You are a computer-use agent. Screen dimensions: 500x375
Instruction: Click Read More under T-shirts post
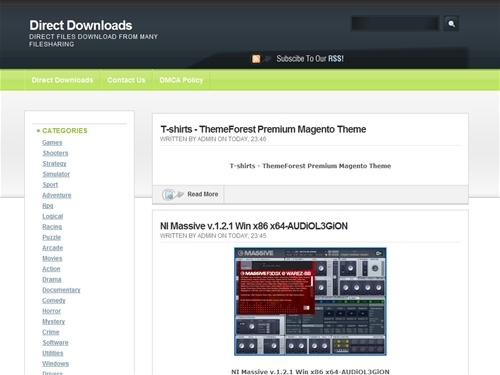[x=203, y=194]
